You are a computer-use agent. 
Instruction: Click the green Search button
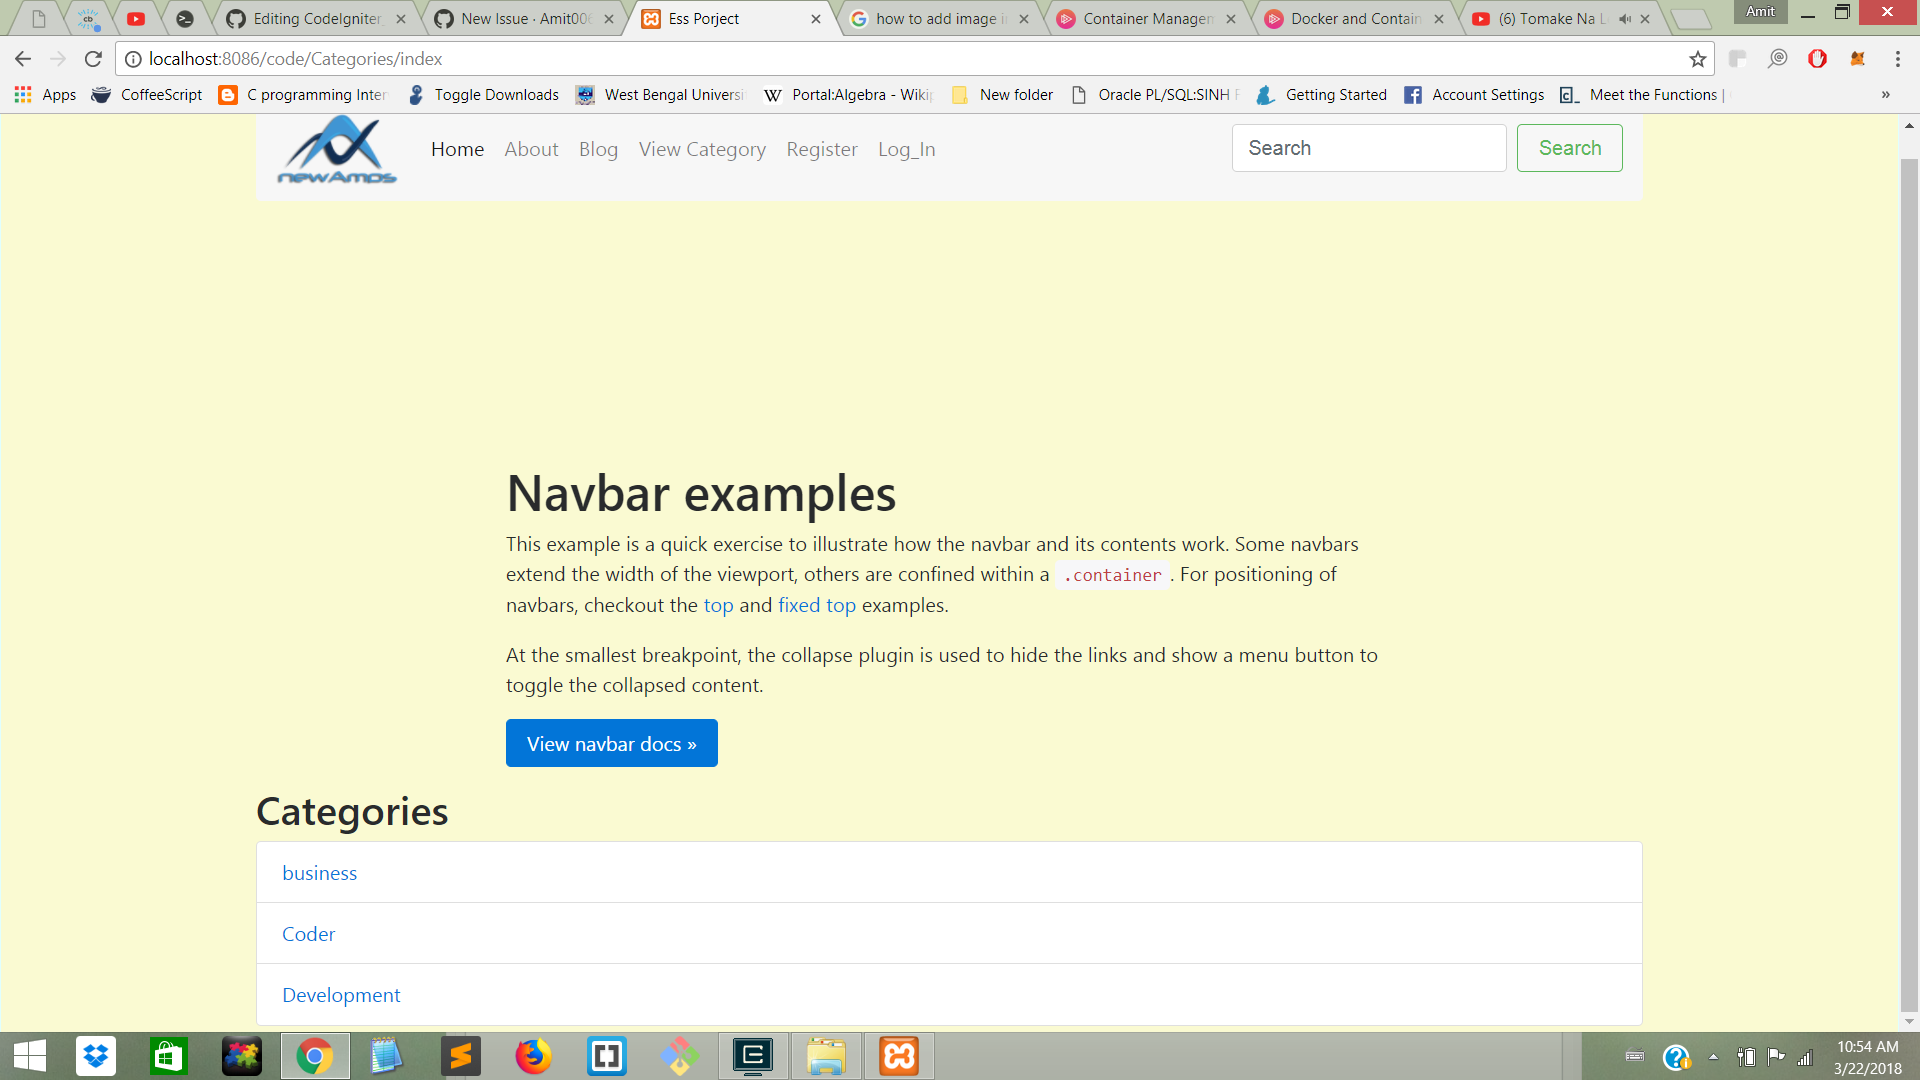point(1569,148)
